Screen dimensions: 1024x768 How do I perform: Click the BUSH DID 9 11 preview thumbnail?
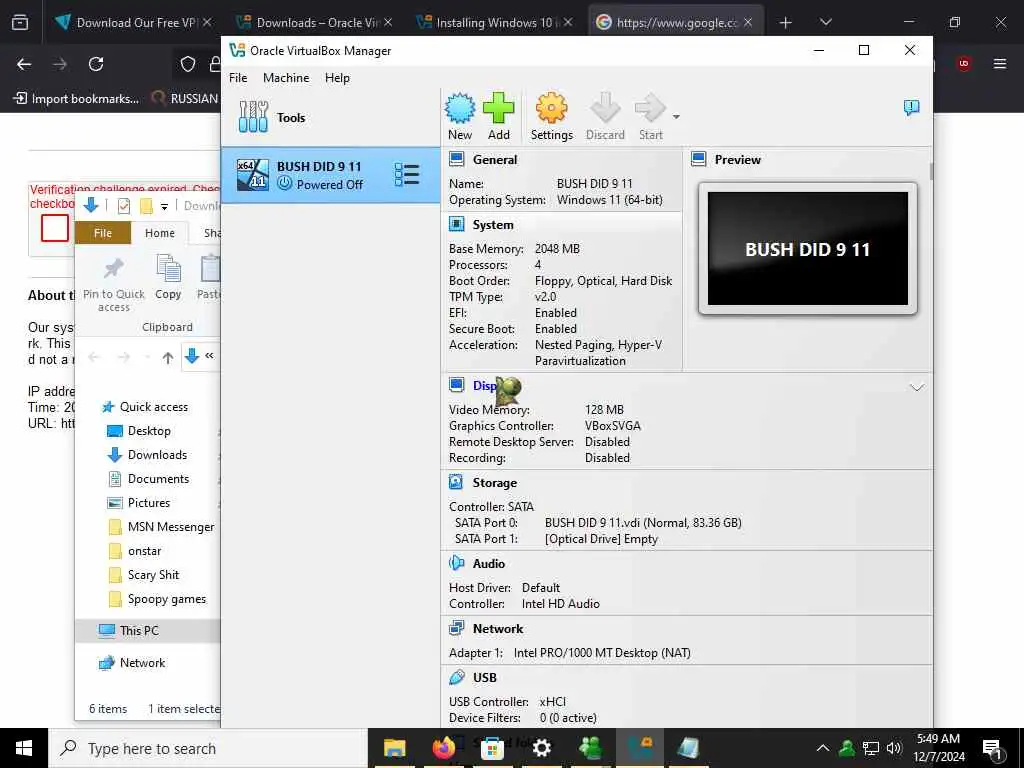pos(807,248)
